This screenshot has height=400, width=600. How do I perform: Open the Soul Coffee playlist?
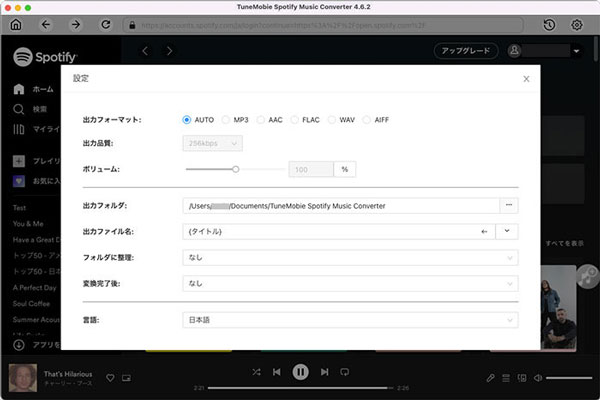[x=31, y=304]
